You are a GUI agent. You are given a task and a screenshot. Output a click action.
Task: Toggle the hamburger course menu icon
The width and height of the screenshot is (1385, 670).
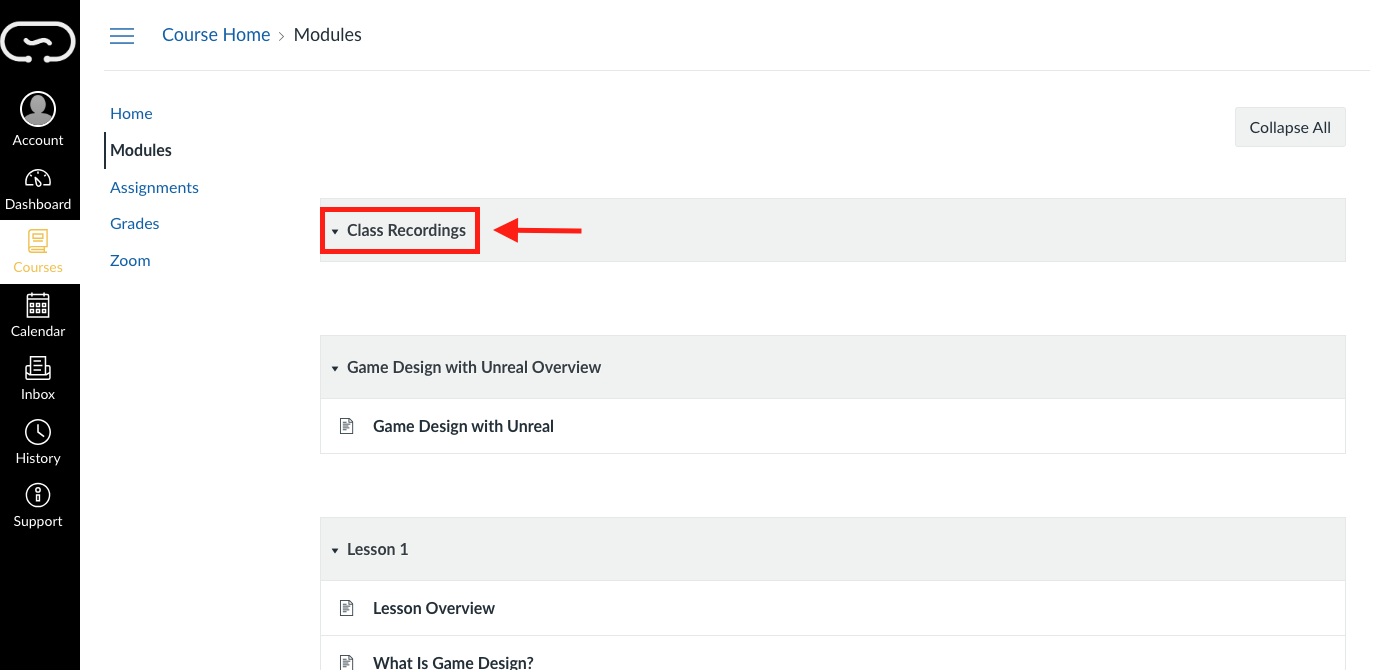(x=122, y=36)
